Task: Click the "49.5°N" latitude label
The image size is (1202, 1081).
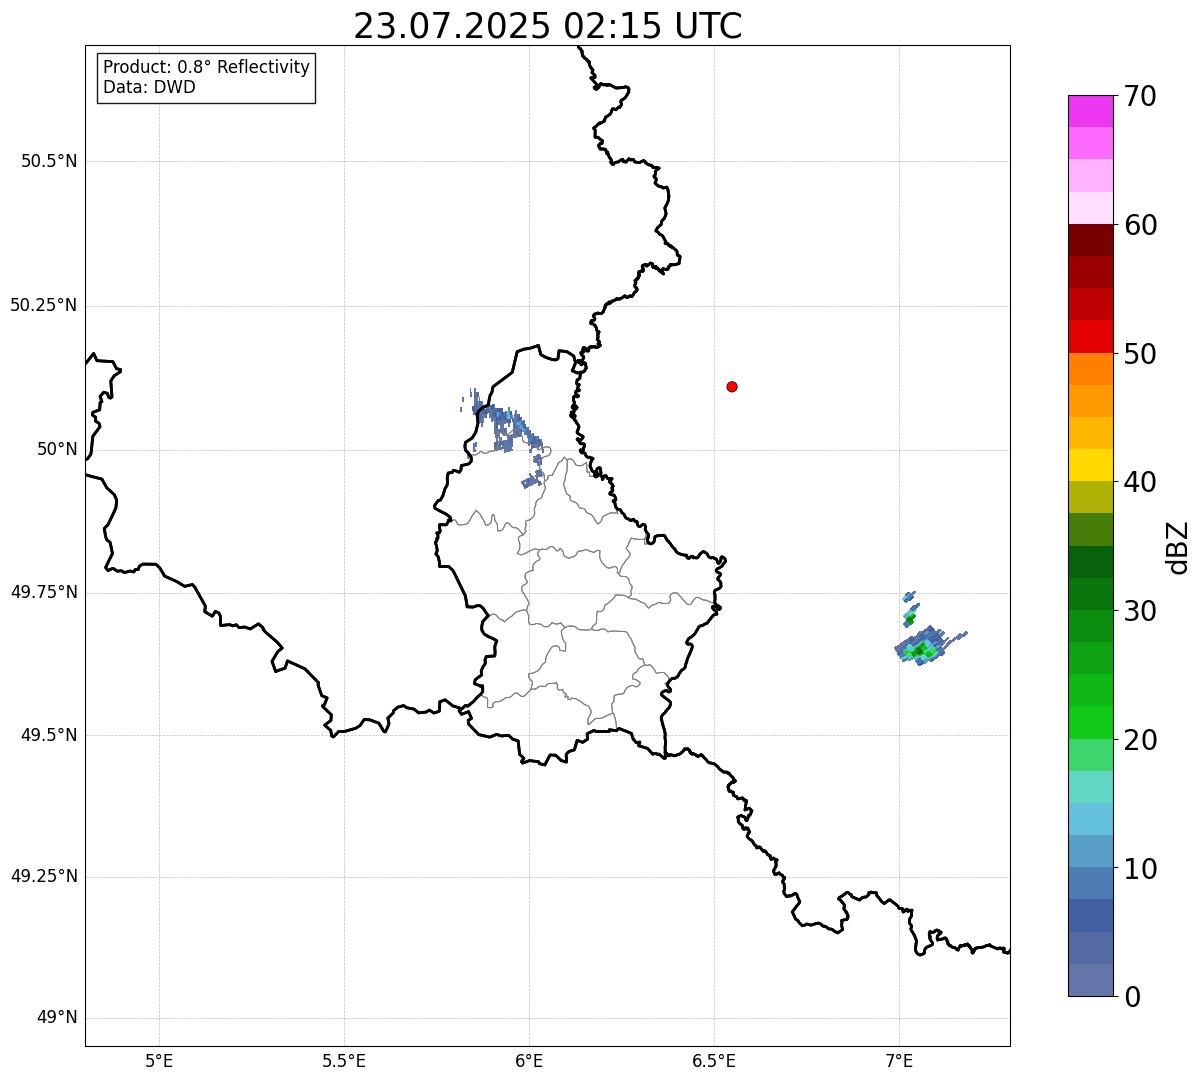Action: click(x=49, y=735)
